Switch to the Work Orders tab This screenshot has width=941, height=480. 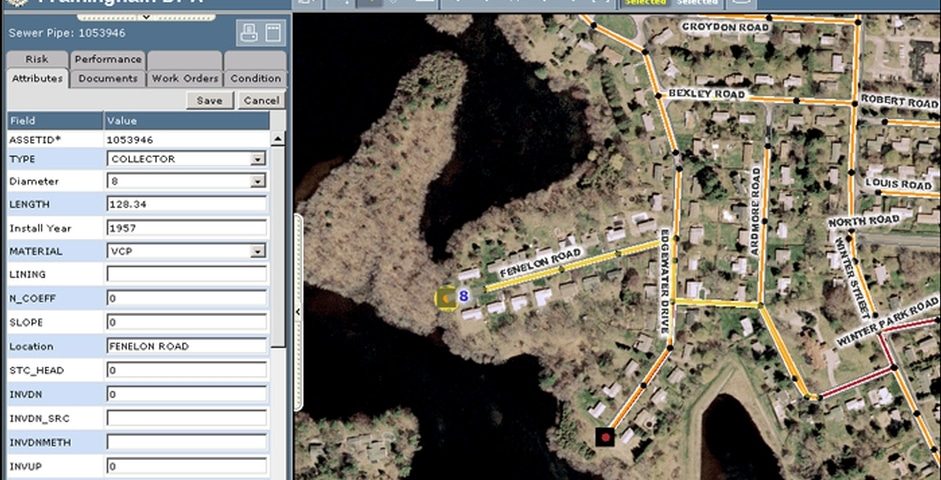point(185,79)
